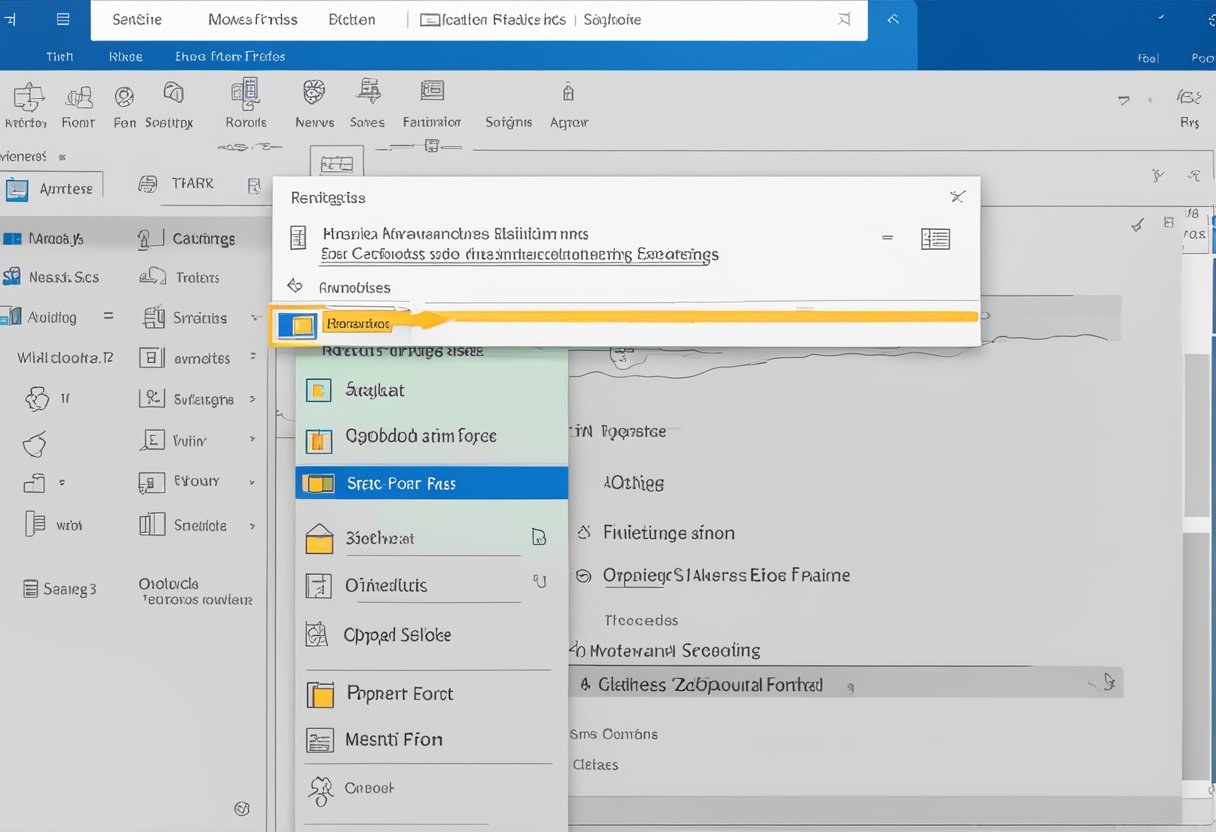1216x832 pixels.
Task: Switch to the Moves Frrdss tab
Action: 252,18
